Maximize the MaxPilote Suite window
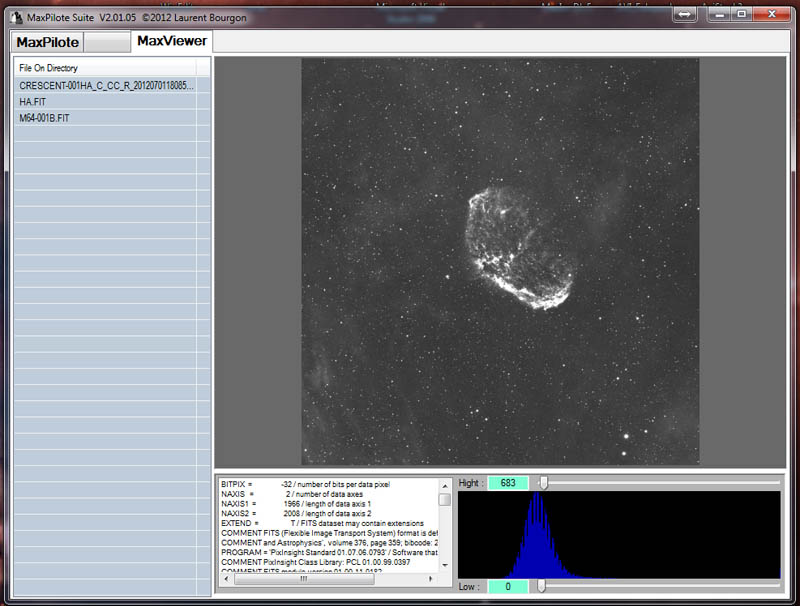Screen dimensions: 800x606 point(742,14)
